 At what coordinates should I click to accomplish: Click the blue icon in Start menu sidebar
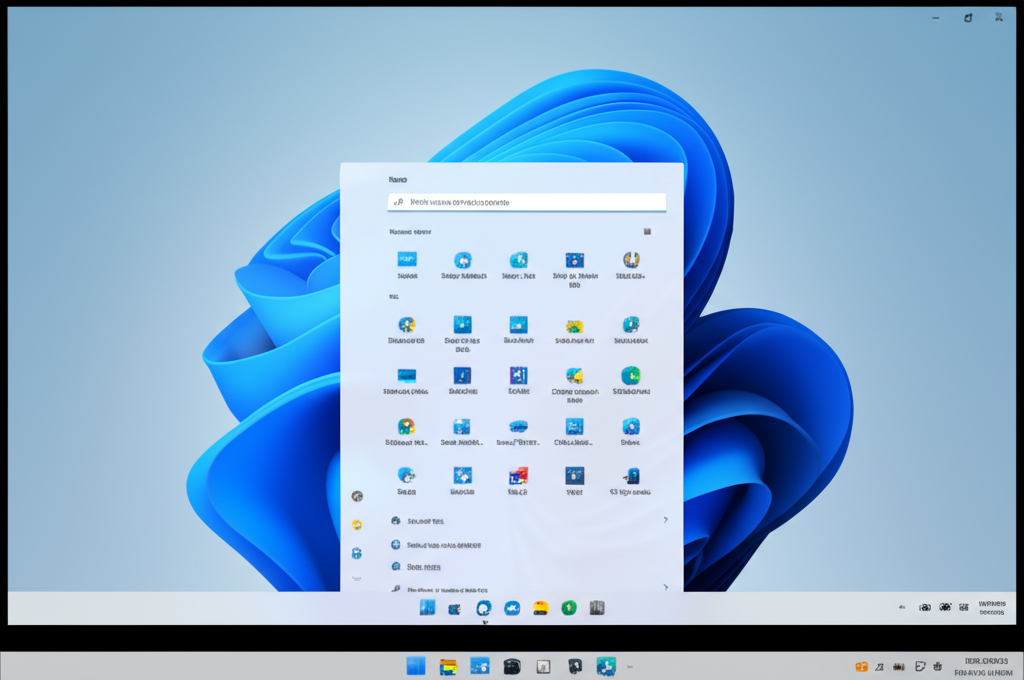tap(357, 553)
